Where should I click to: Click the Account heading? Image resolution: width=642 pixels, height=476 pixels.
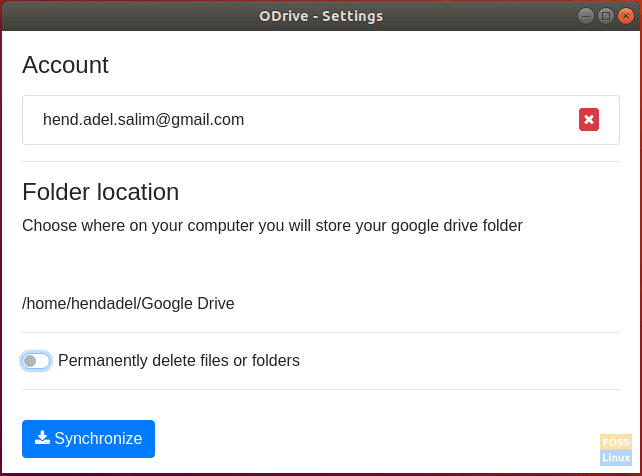coord(66,65)
